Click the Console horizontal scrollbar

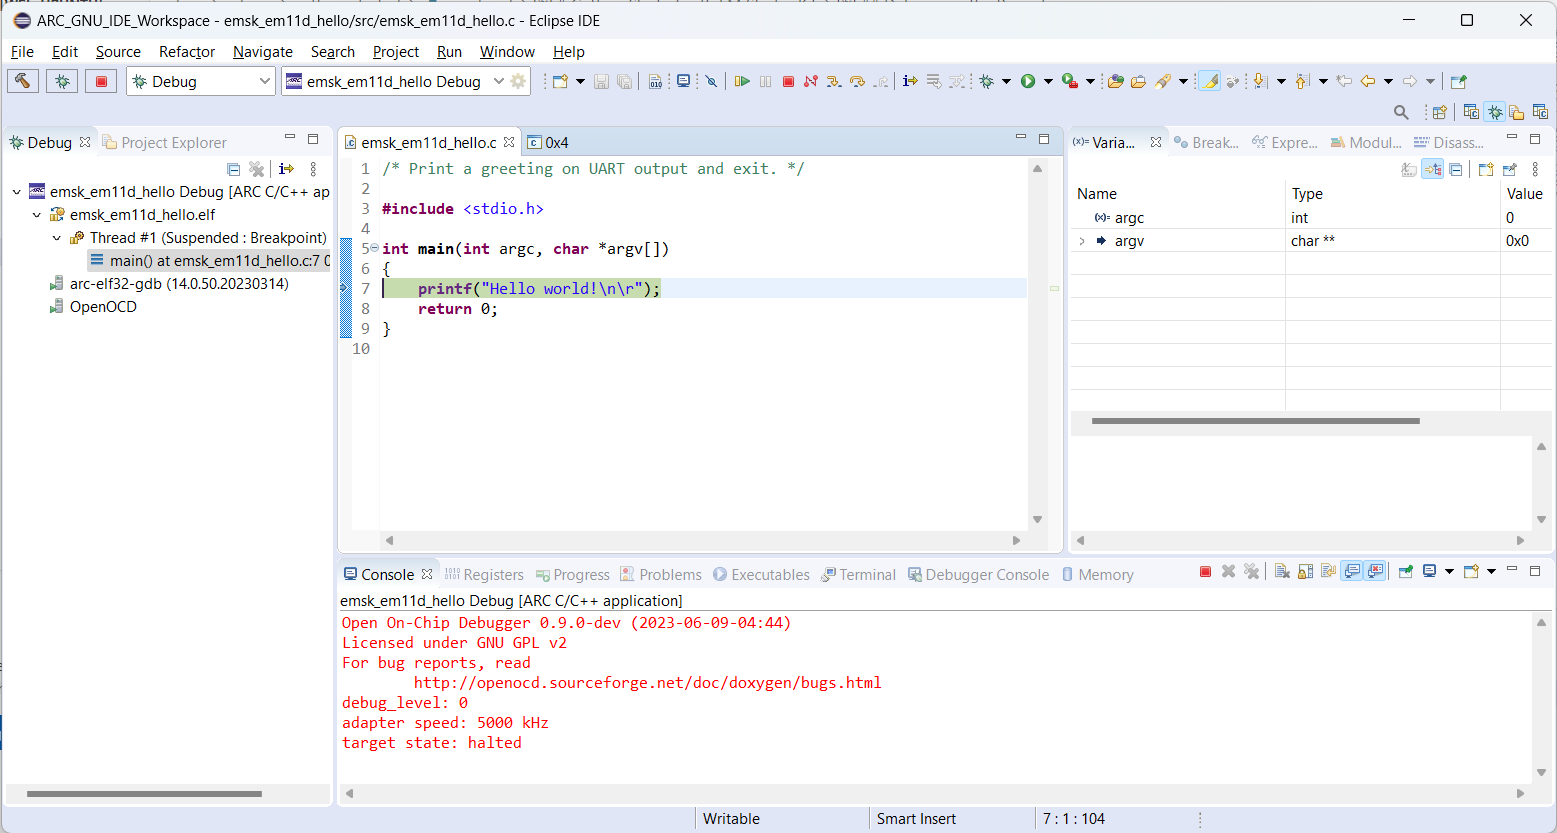click(x=934, y=793)
